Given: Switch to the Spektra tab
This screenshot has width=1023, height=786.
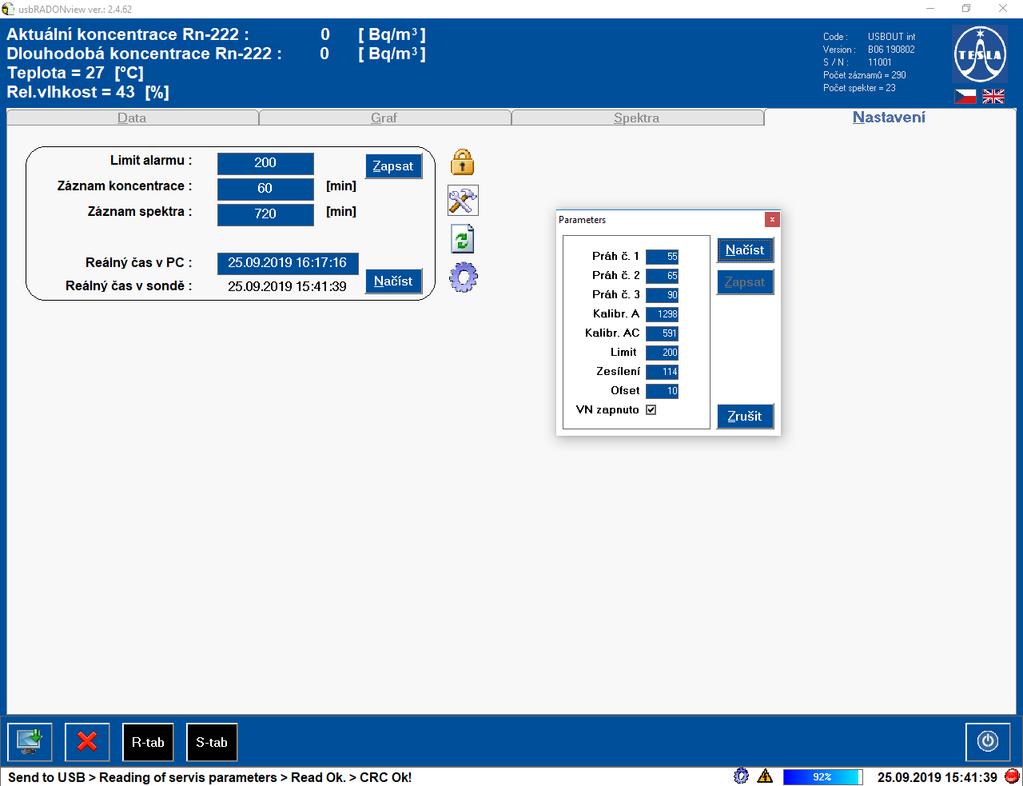Looking at the screenshot, I should 636,118.
